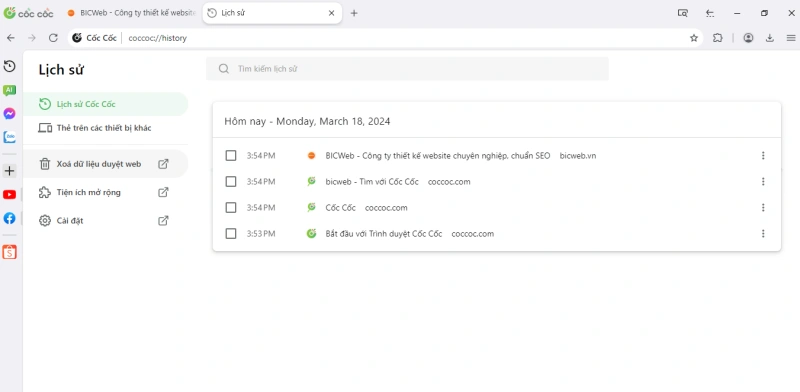Image resolution: width=800 pixels, height=392 pixels.
Task: Open the extensions puzzle icon
Action: click(x=718, y=38)
